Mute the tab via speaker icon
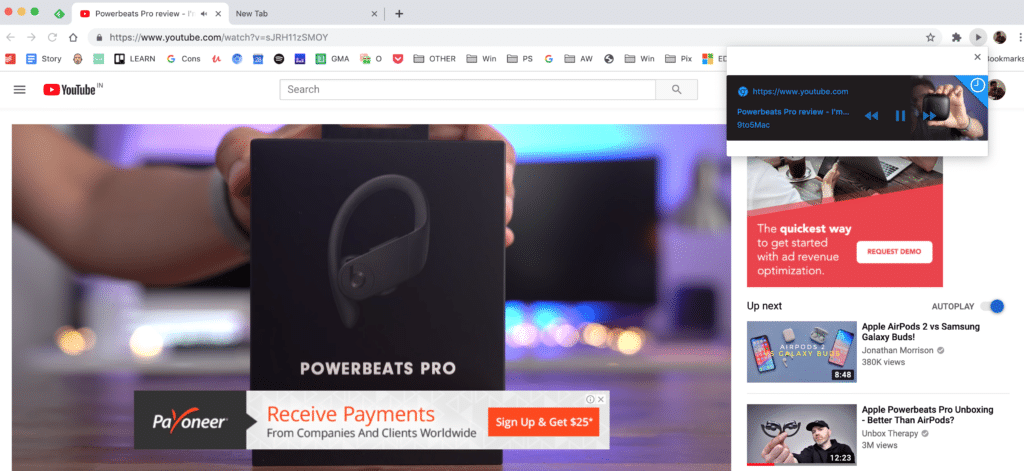 tap(204, 14)
